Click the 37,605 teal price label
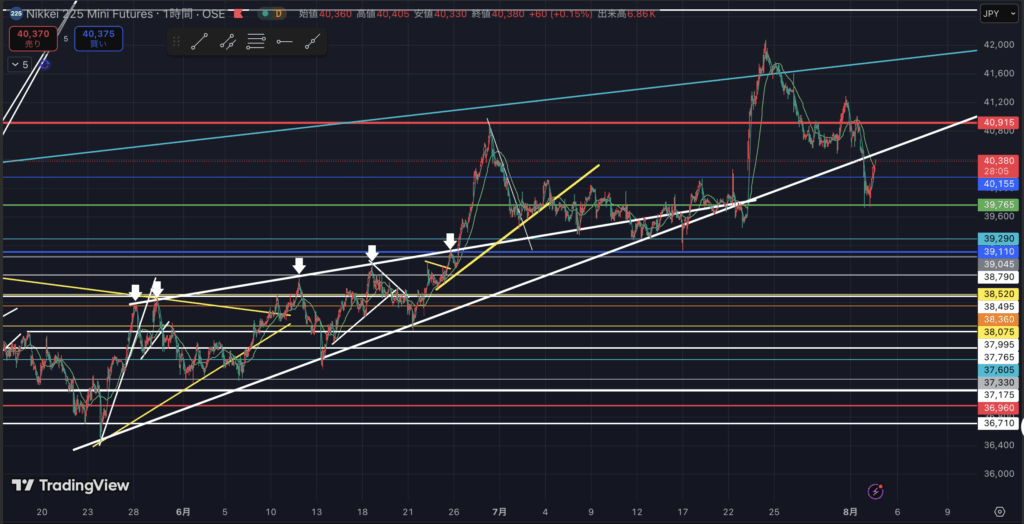 999,369
